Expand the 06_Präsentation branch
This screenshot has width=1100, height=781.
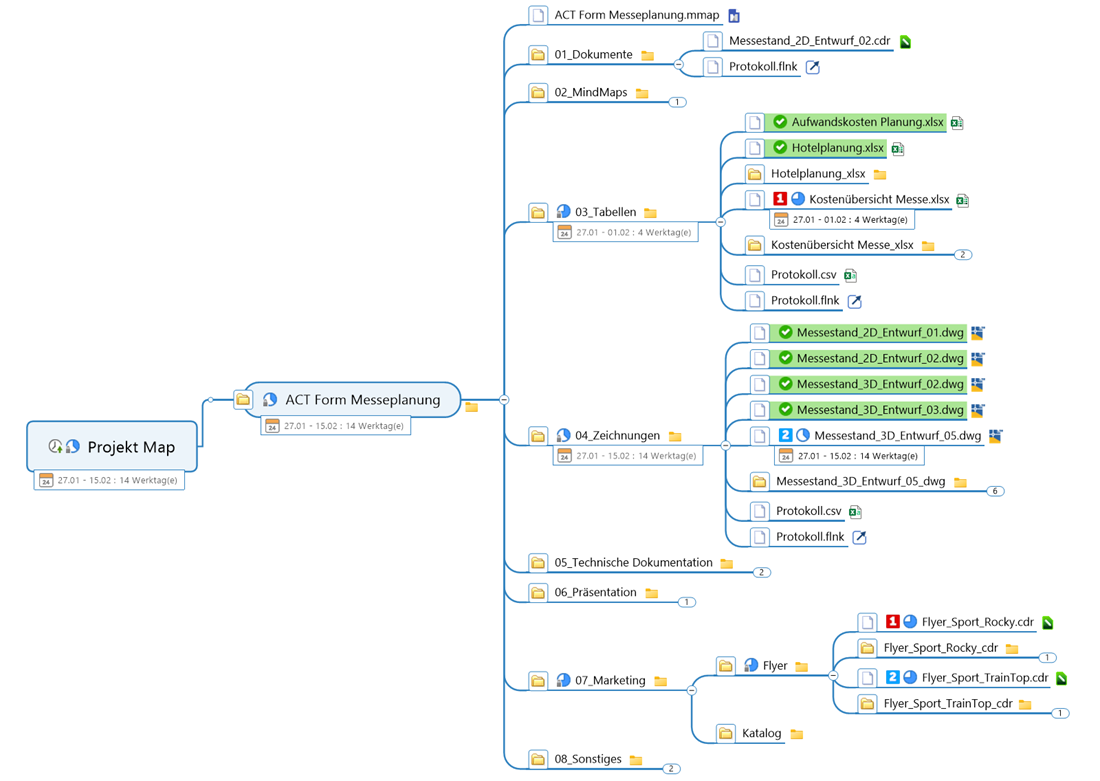click(687, 602)
